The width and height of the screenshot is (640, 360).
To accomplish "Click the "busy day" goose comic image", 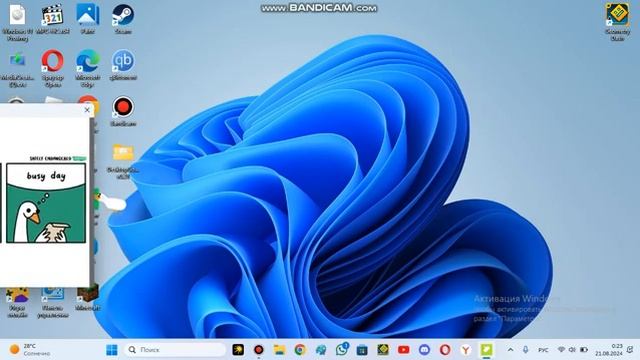I will tap(46, 203).
